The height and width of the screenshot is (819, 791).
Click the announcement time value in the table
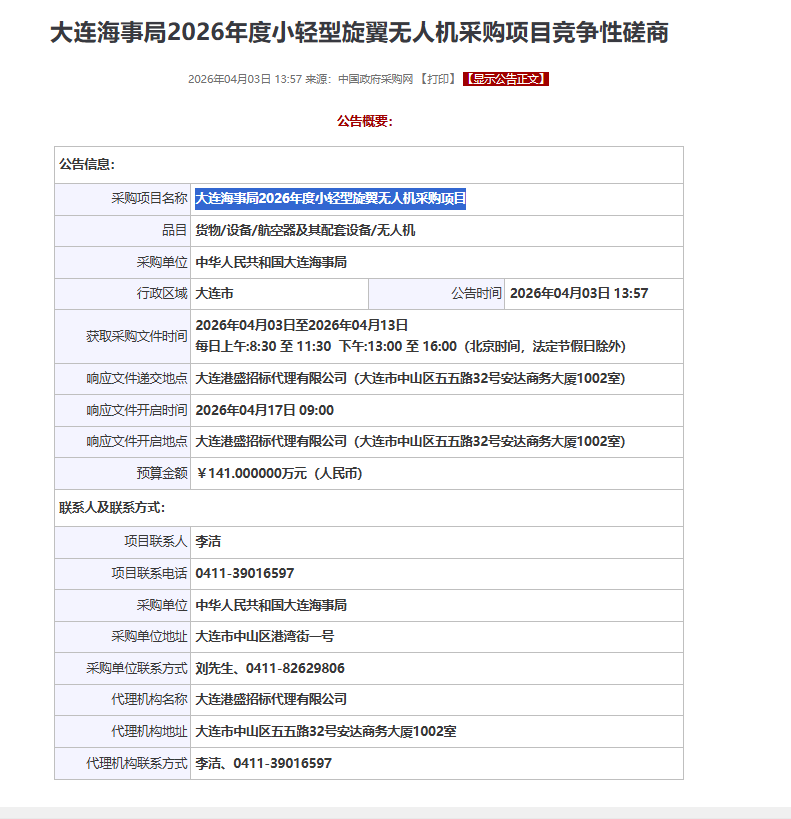pyautogui.click(x=579, y=294)
